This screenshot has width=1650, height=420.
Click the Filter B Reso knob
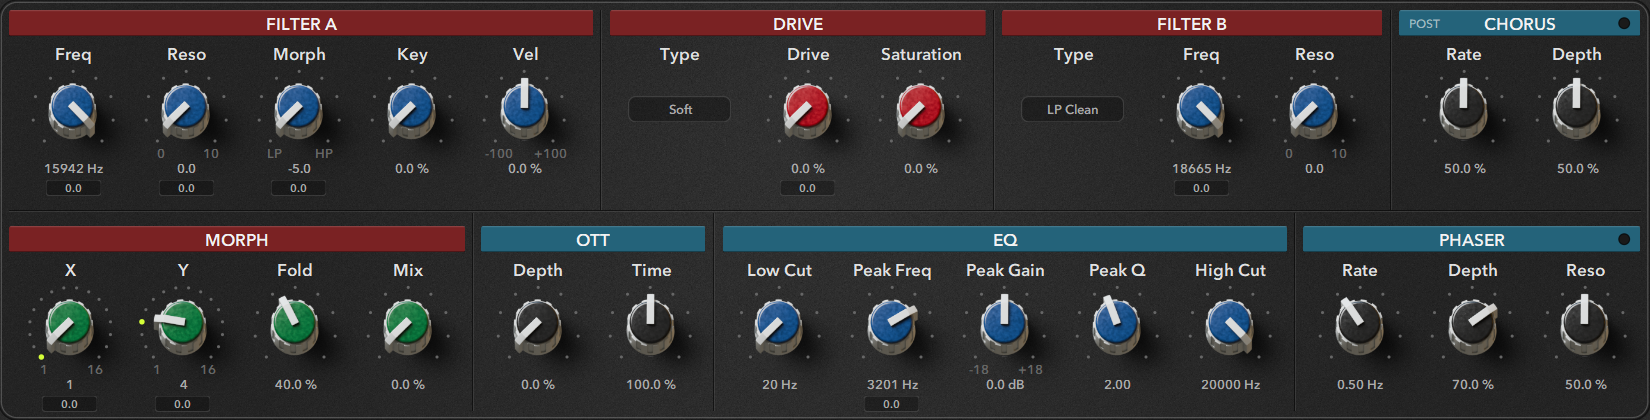tap(1314, 110)
